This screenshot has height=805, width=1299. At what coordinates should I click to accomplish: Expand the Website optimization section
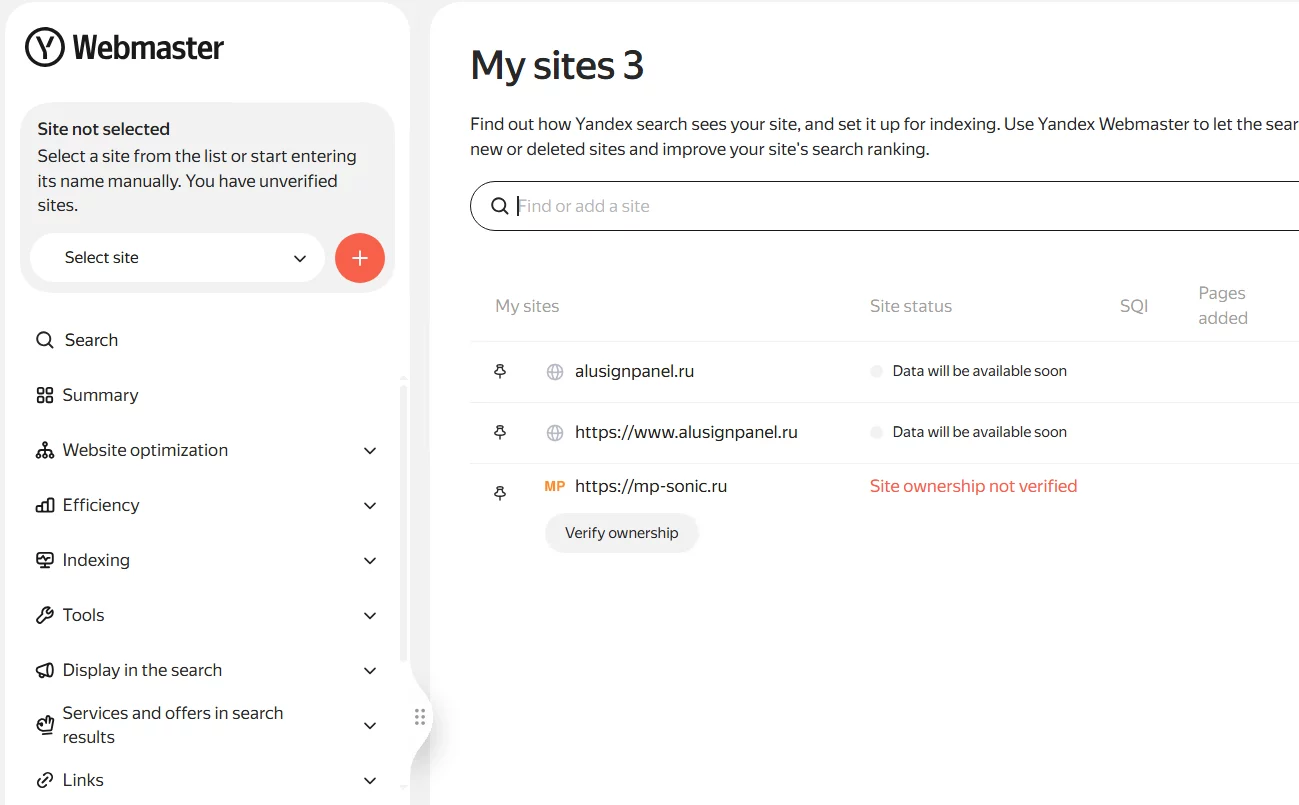[x=370, y=451]
